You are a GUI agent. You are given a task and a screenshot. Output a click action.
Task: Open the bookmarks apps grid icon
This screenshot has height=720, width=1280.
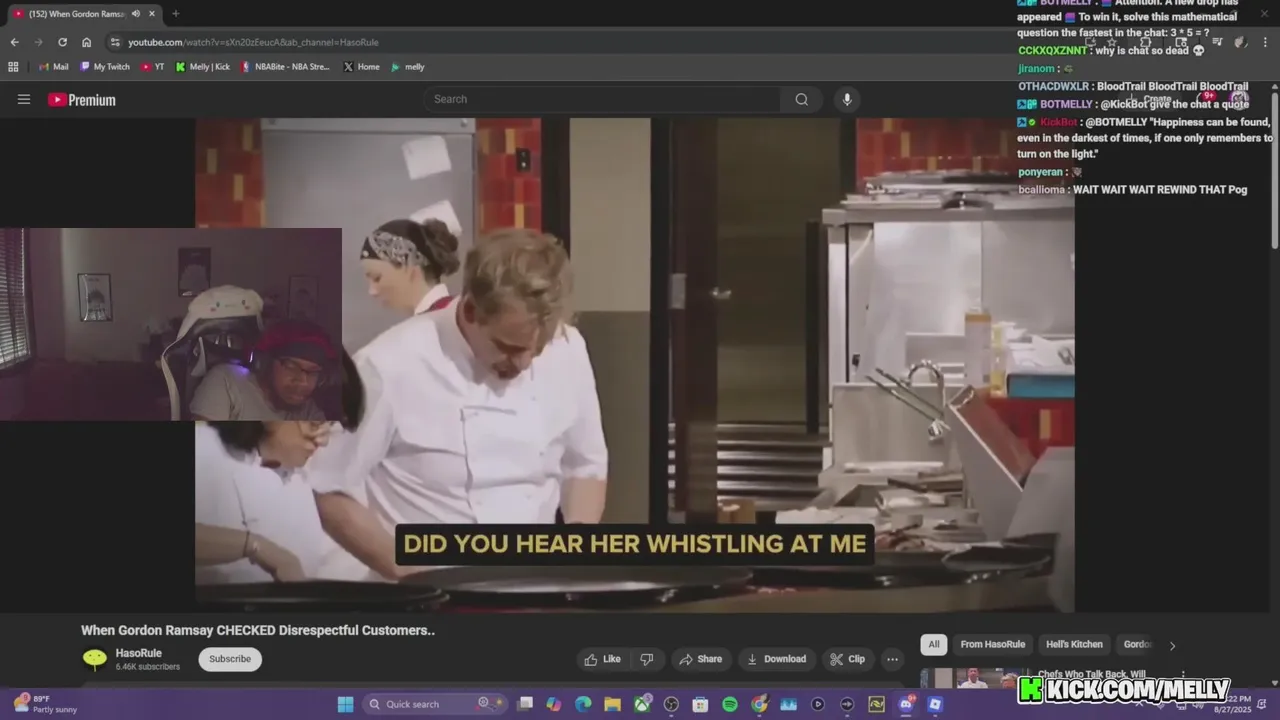pyautogui.click(x=13, y=67)
